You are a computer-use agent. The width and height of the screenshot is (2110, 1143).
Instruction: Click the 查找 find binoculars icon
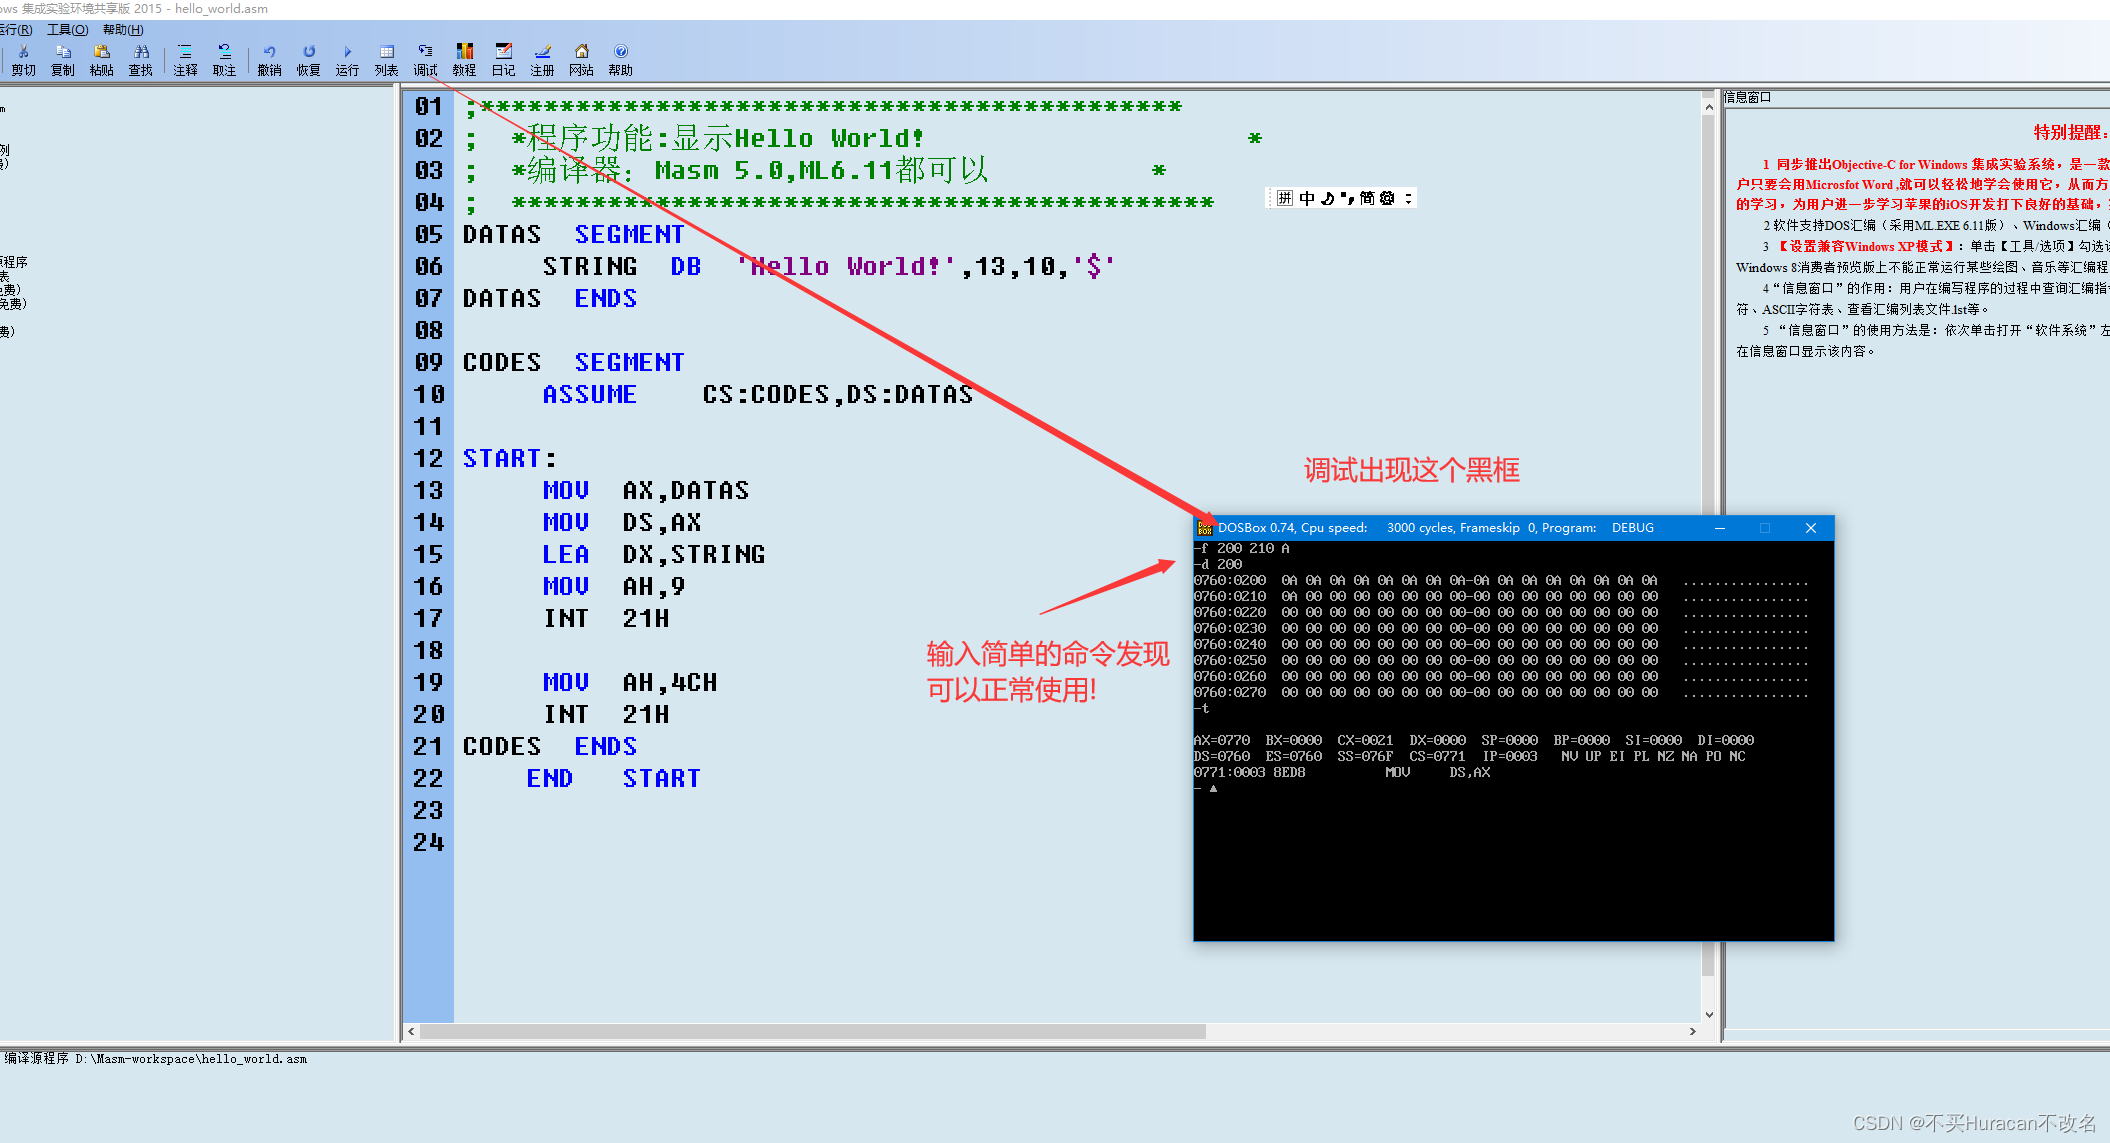(x=141, y=59)
